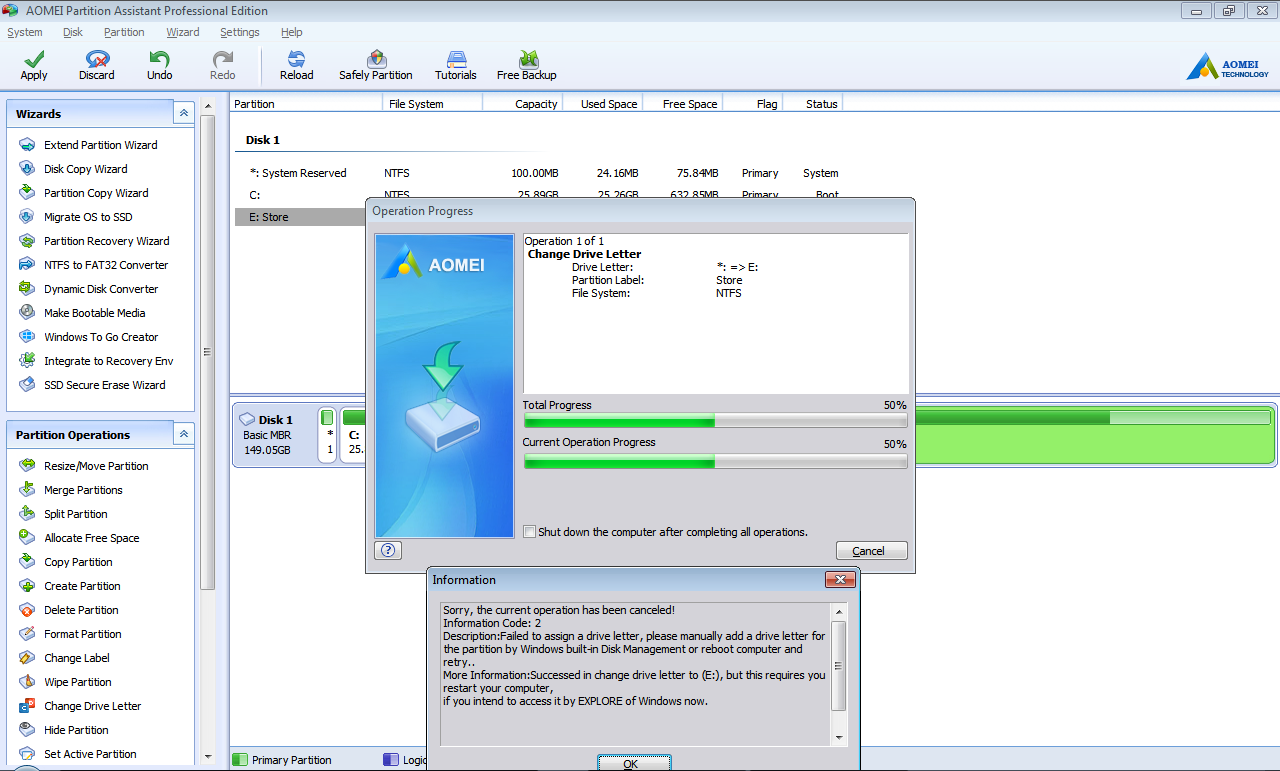The image size is (1280, 771).
Task: Click help question mark in Operation Progress
Action: tap(388, 550)
